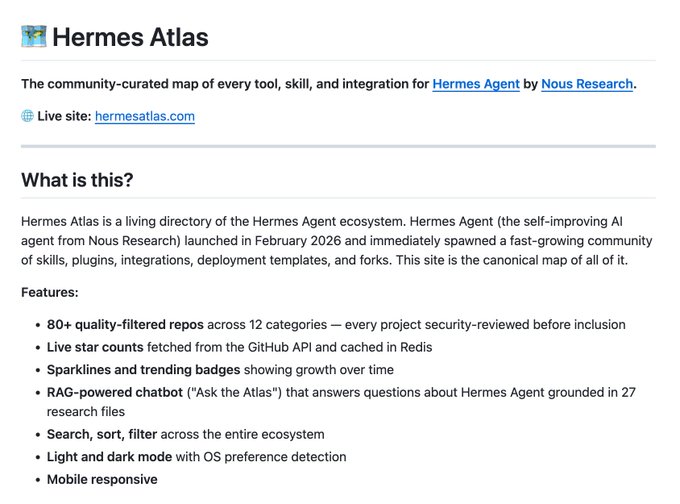
Task: Click Sparklines and trending badges bullet text
Action: pos(144,370)
